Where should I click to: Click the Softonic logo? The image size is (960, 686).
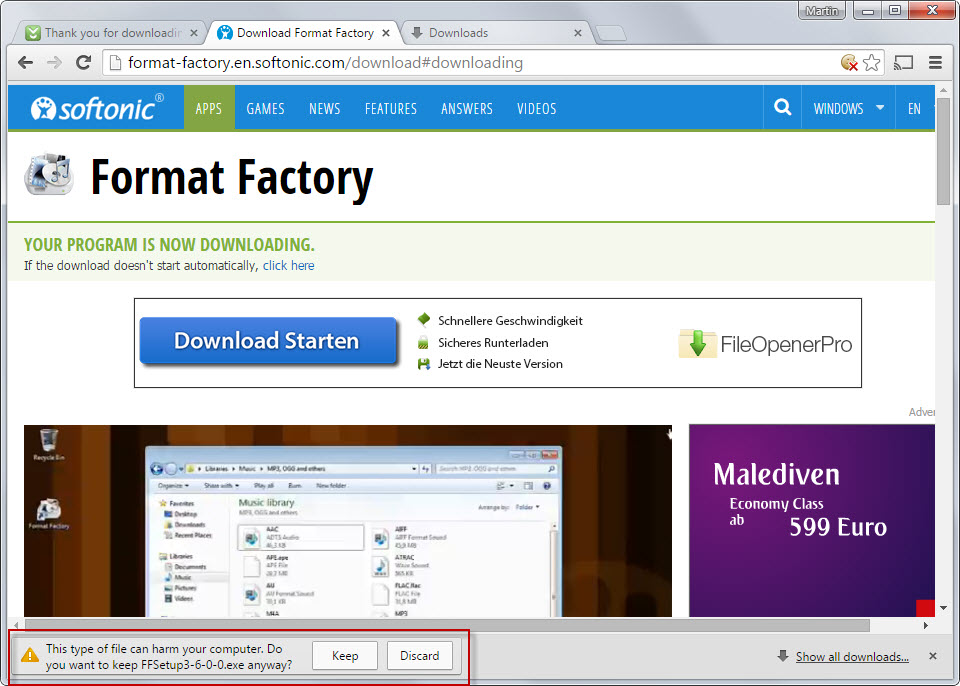pos(97,108)
